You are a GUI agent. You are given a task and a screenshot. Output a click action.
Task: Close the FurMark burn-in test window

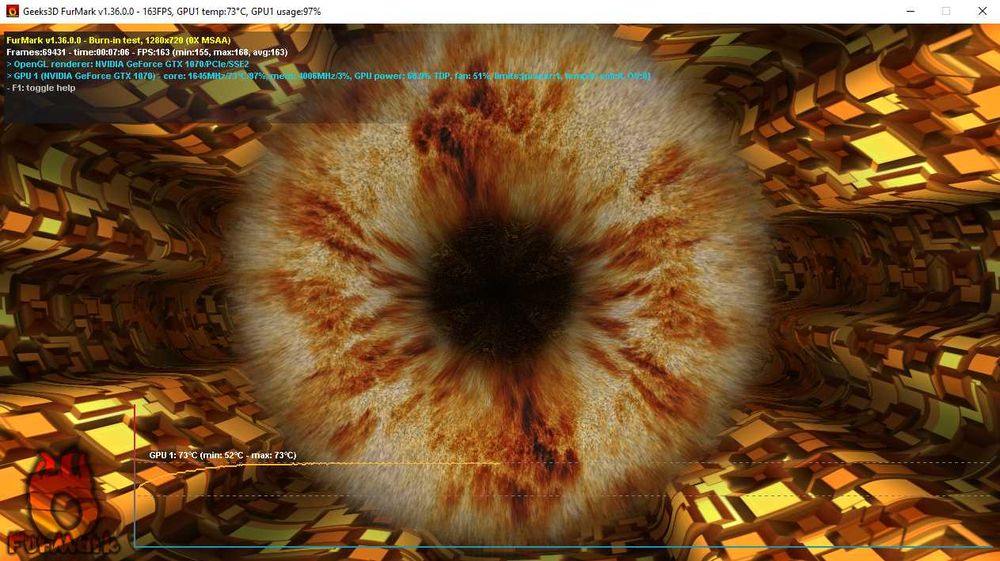tap(982, 11)
